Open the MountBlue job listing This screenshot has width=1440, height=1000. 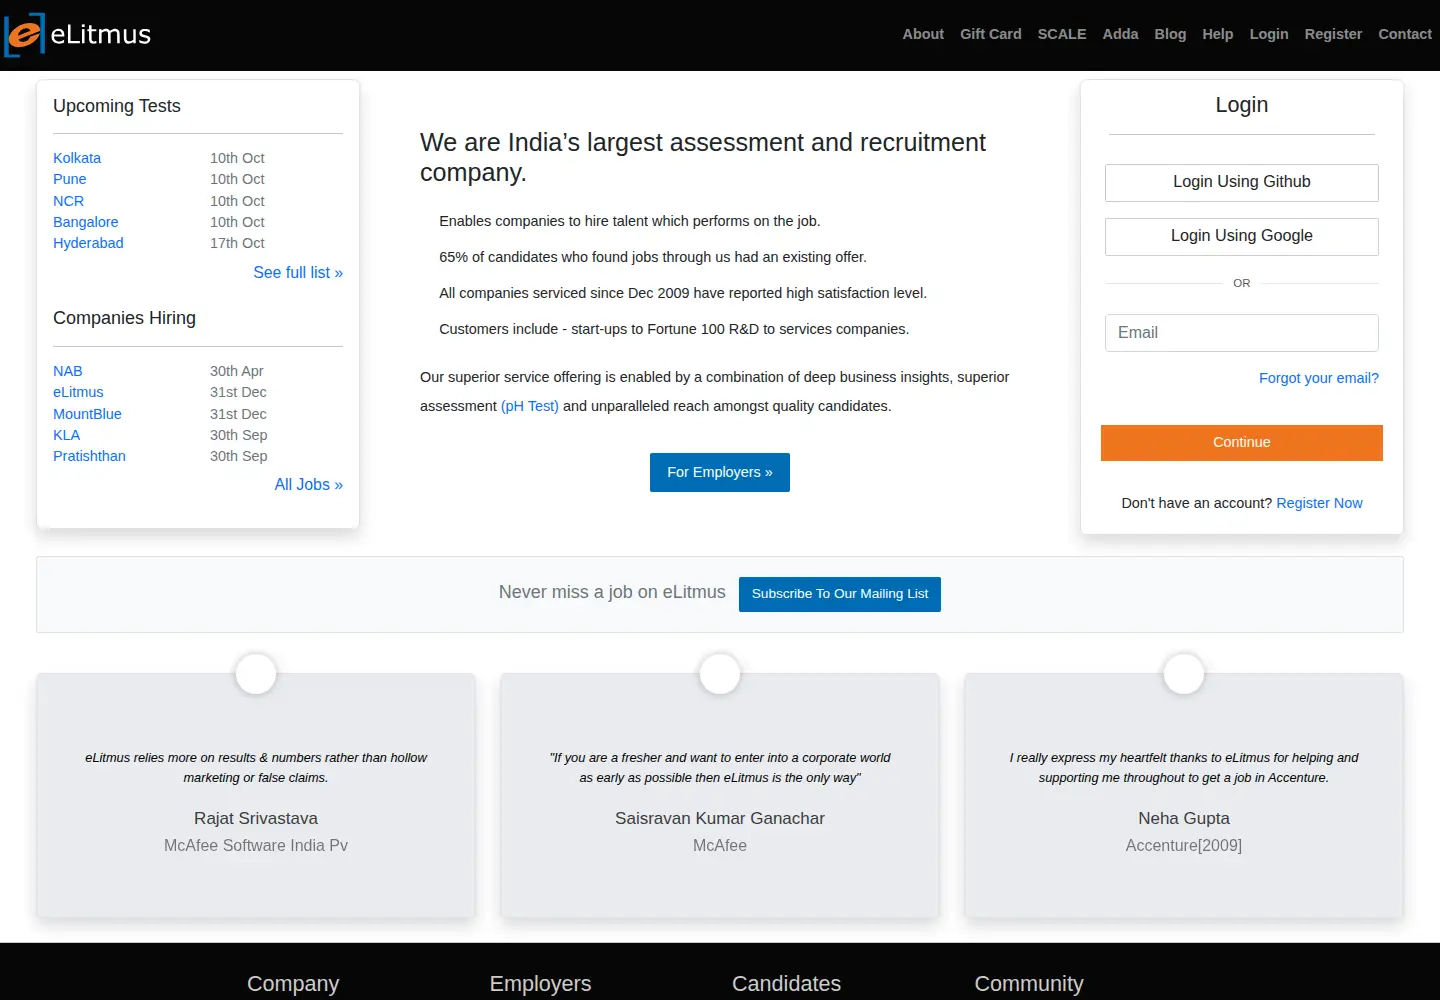(x=87, y=414)
